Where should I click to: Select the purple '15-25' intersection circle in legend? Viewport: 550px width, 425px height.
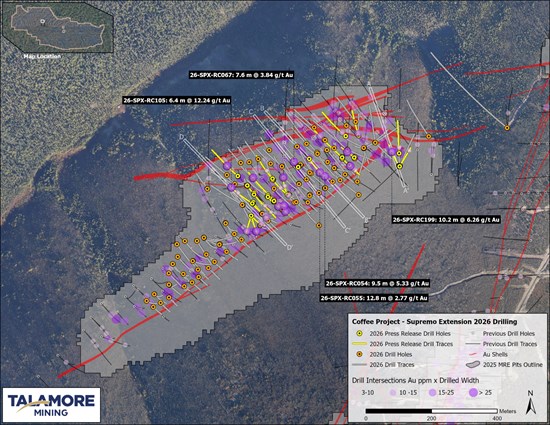click(433, 393)
